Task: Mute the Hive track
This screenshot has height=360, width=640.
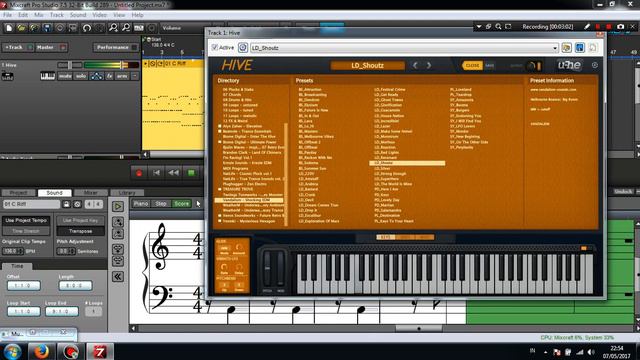Action: 65,76
